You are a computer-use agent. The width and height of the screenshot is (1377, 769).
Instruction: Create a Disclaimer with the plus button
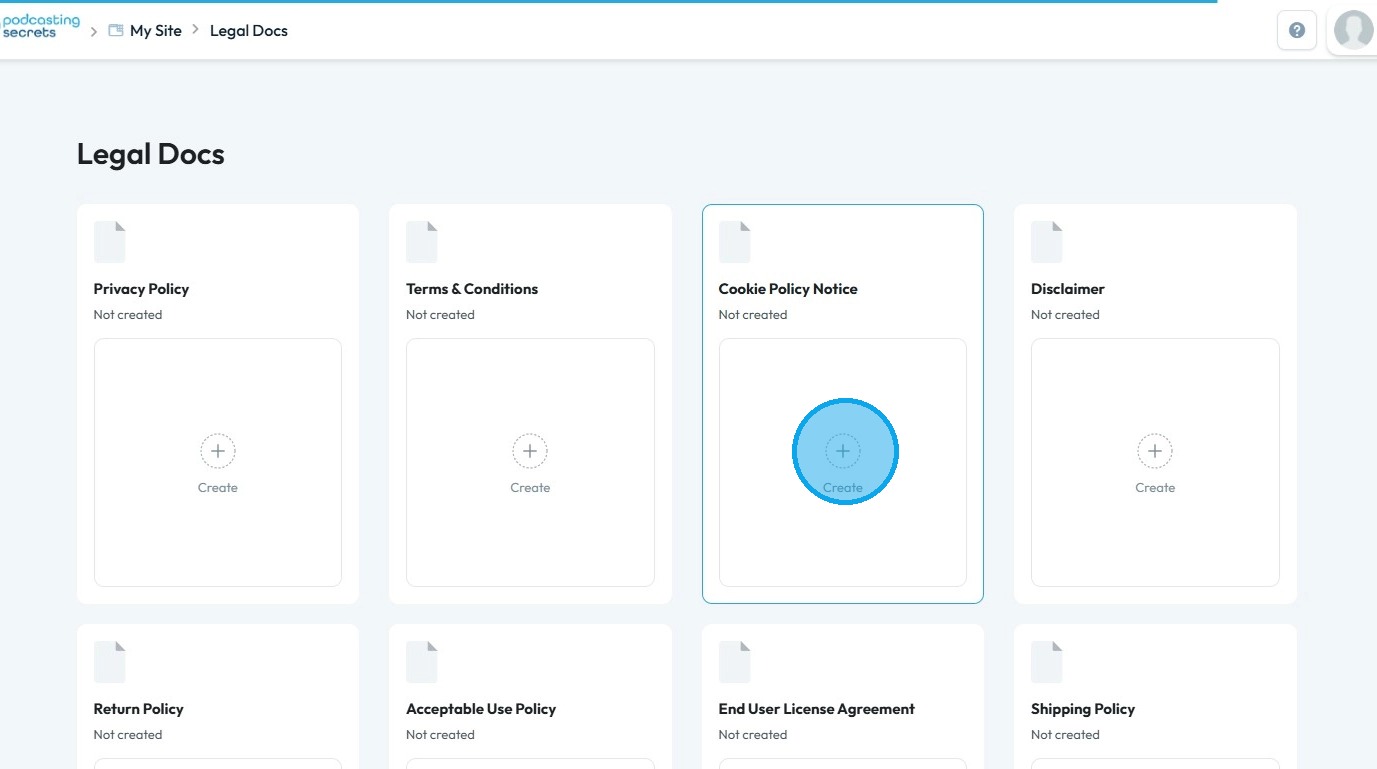pos(1155,451)
